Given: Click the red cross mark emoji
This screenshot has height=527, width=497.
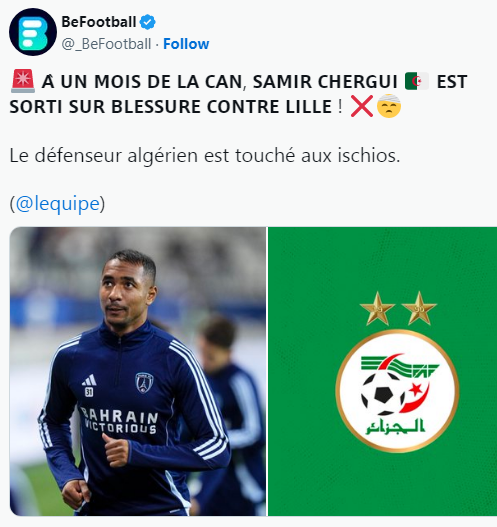Looking at the screenshot, I should pyautogui.click(x=362, y=106).
